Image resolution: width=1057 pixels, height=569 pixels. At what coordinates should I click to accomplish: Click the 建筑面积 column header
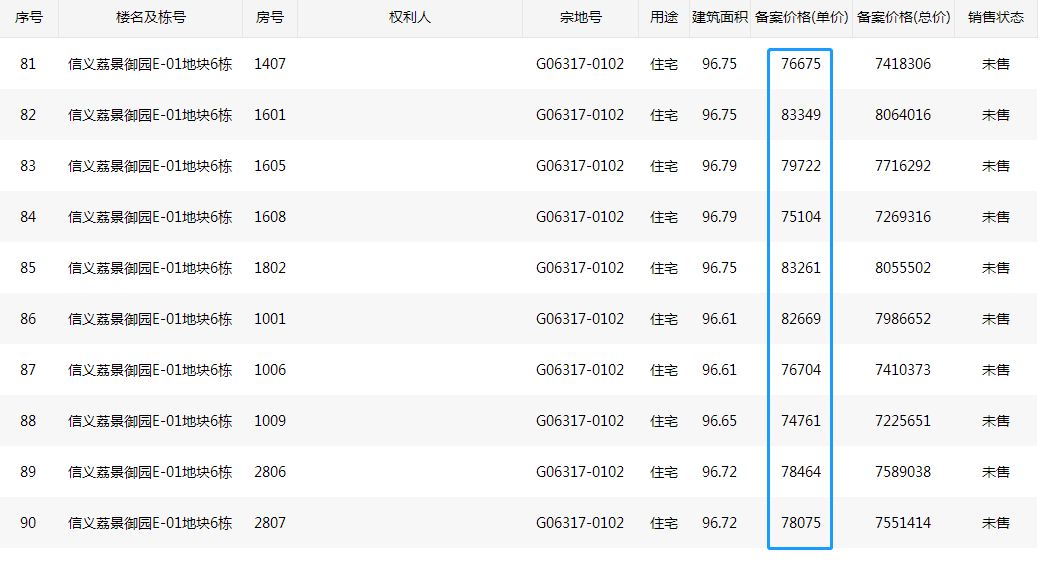click(720, 18)
